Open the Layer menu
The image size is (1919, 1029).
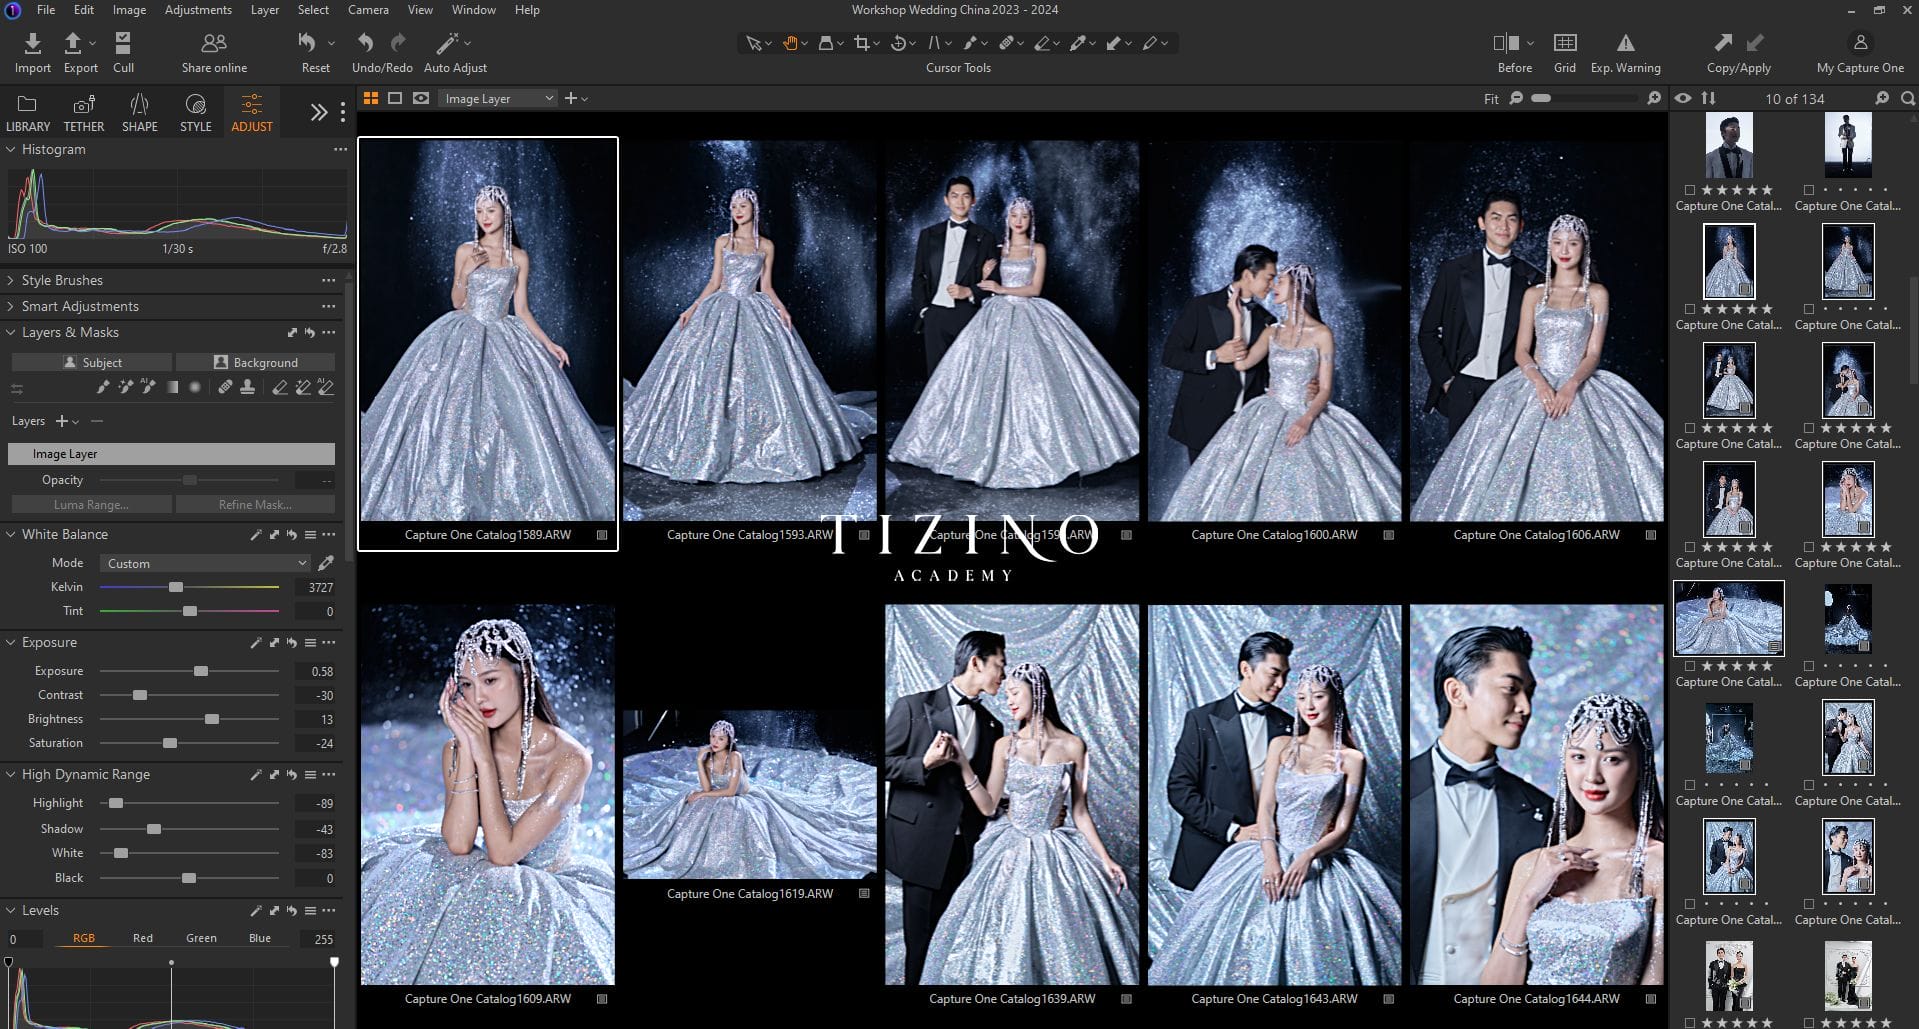265,10
